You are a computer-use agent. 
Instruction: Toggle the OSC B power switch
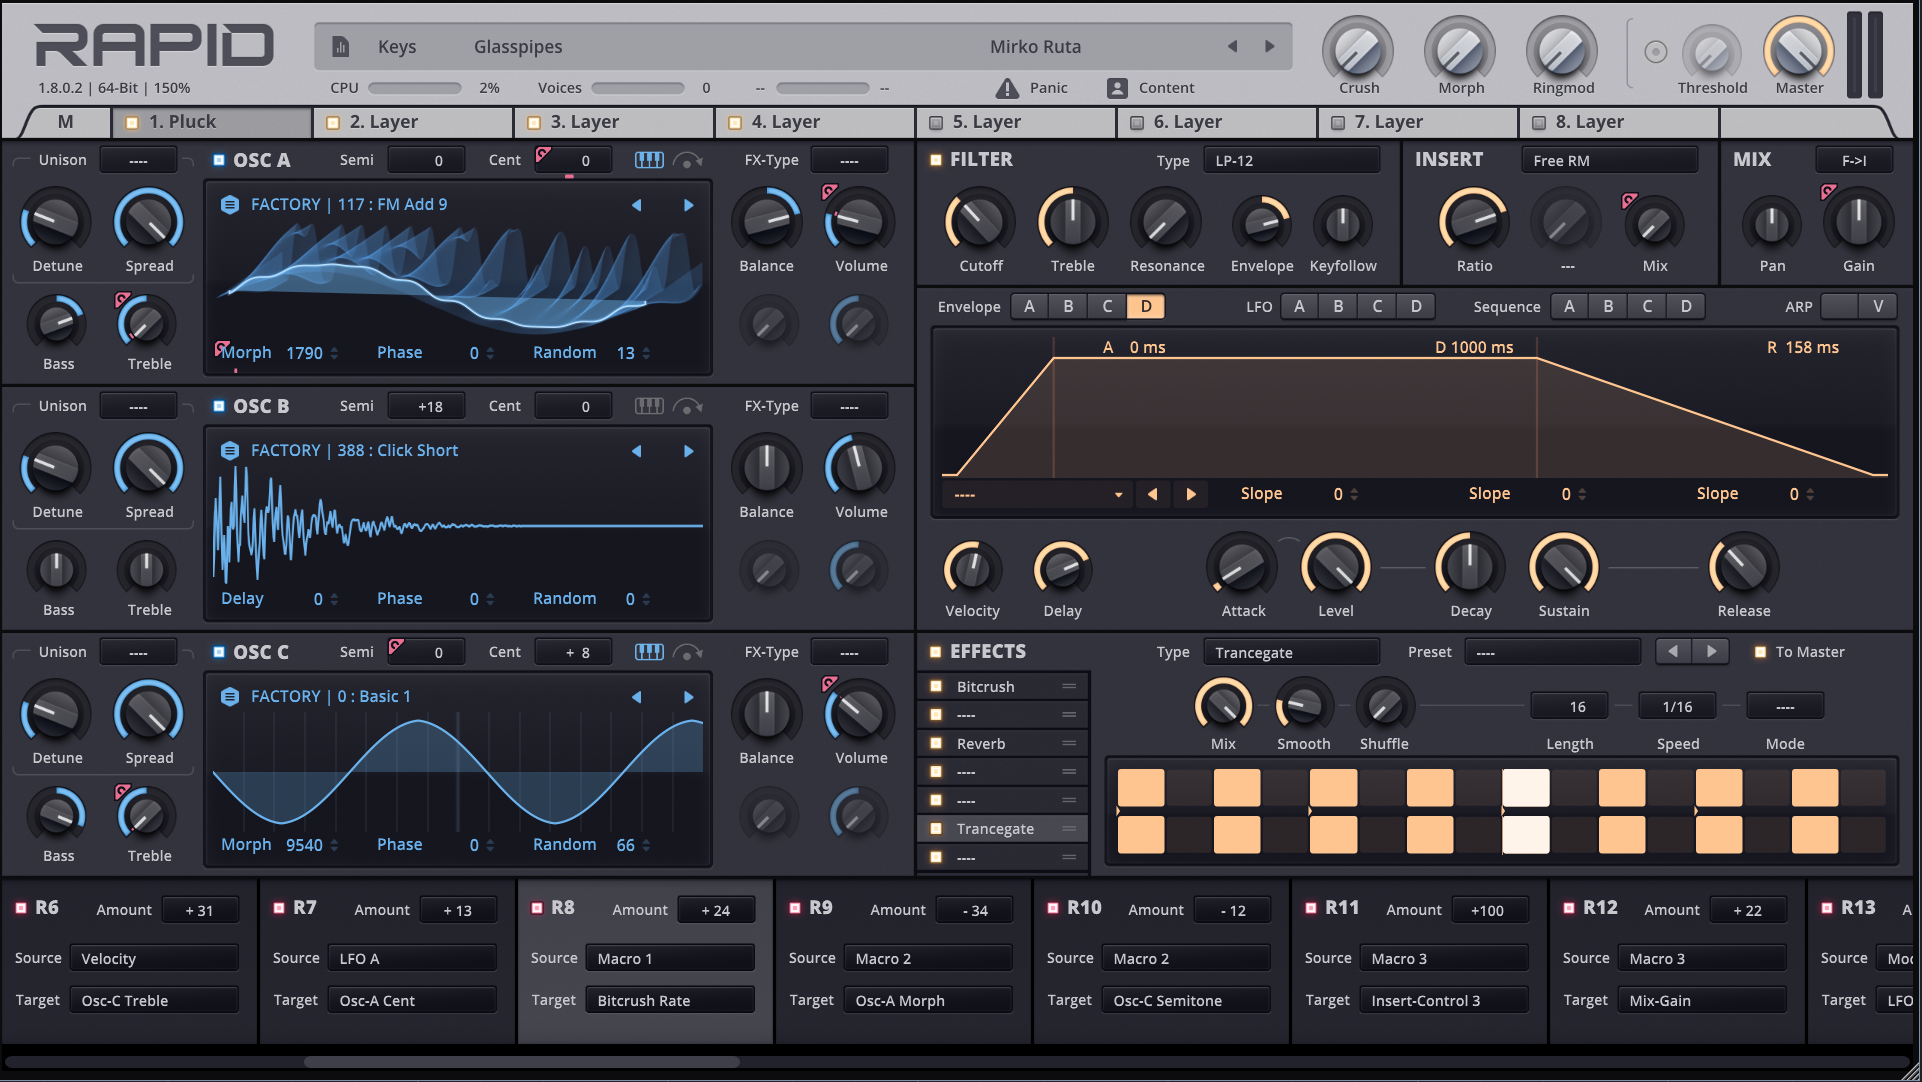click(218, 406)
